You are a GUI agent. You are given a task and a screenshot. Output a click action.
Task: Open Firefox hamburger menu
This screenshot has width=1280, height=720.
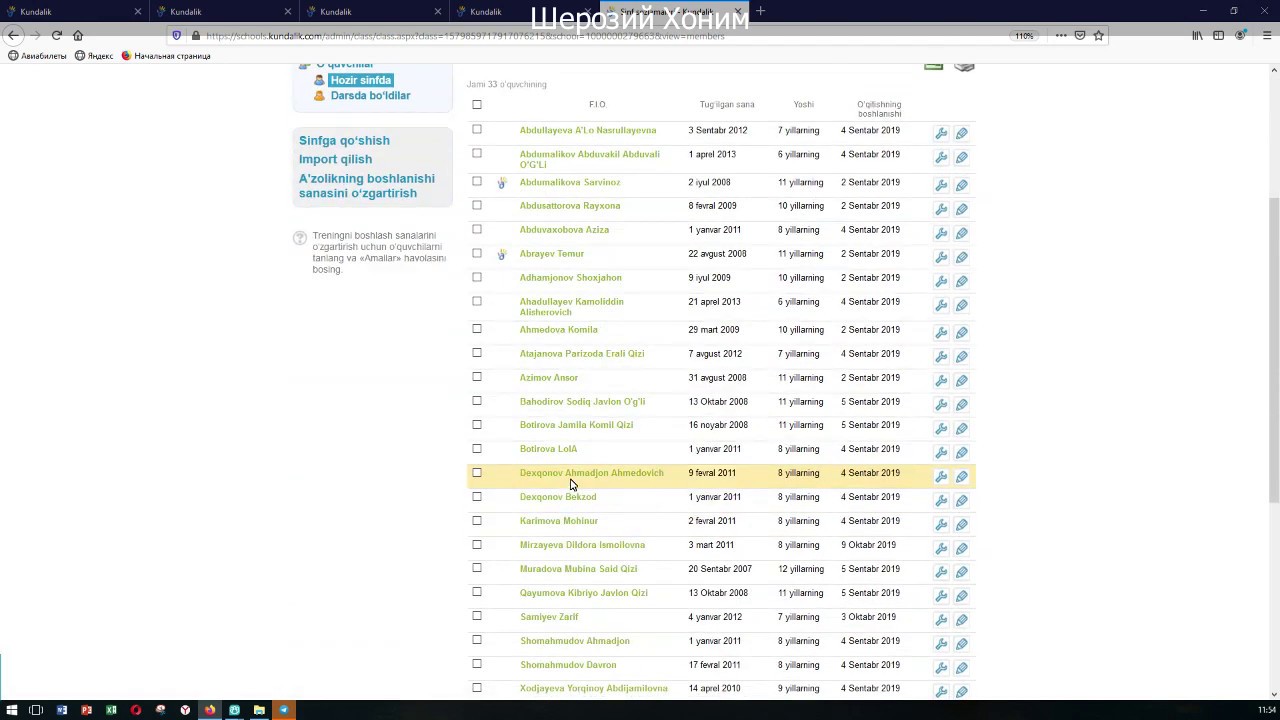[x=1267, y=35]
